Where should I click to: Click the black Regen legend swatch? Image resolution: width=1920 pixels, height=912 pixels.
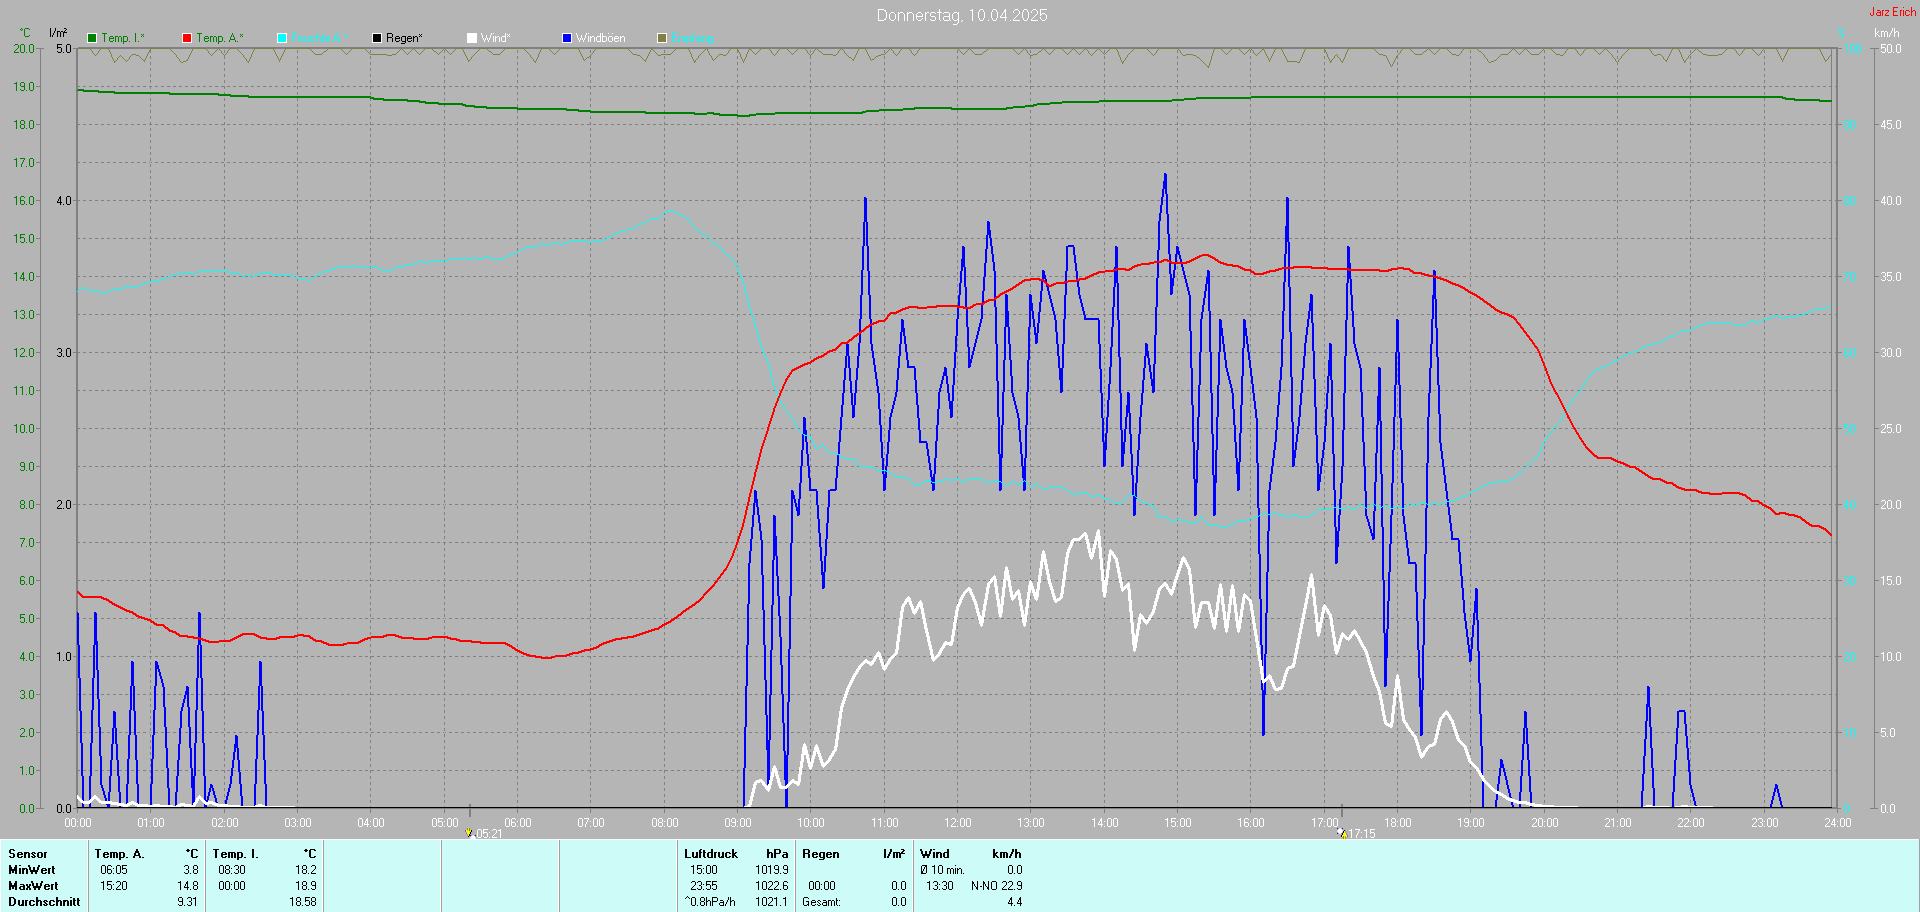point(377,38)
